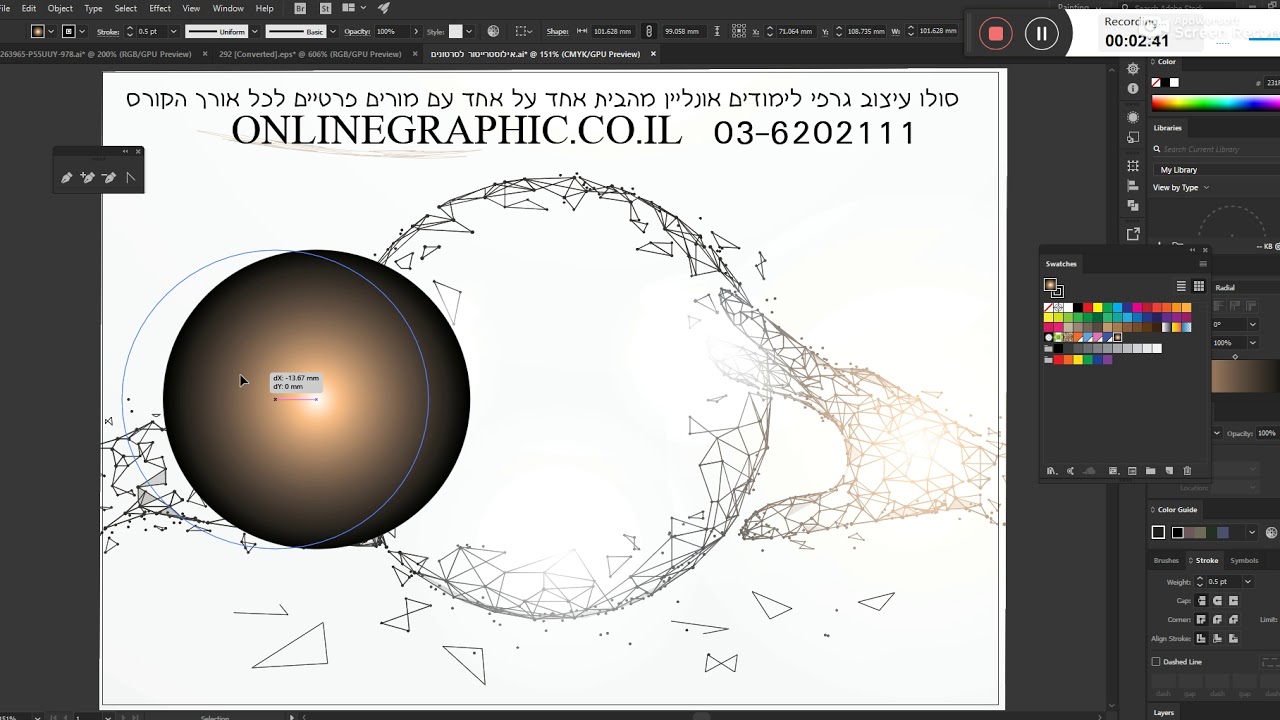
Task: Select the Butt Cap stroke option
Action: pyautogui.click(x=1201, y=601)
